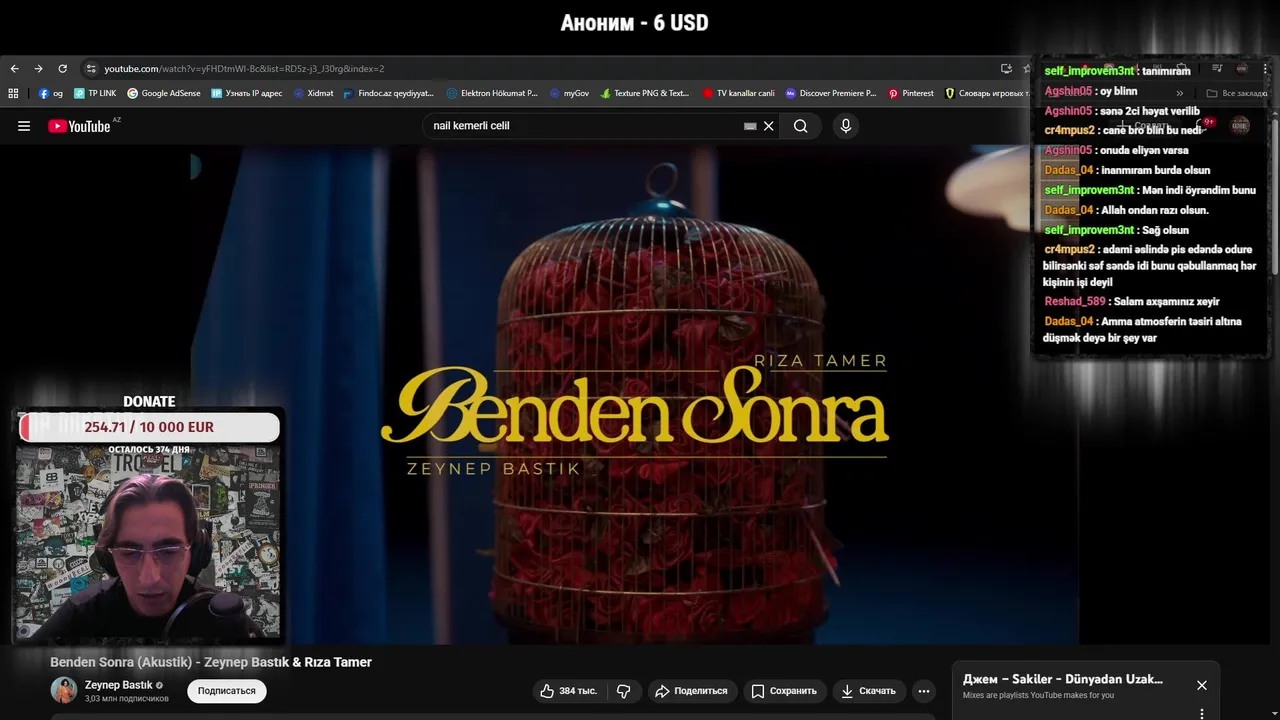This screenshot has height=720, width=1280.
Task: Open the Все закладки bookmarks folder
Action: (1238, 93)
